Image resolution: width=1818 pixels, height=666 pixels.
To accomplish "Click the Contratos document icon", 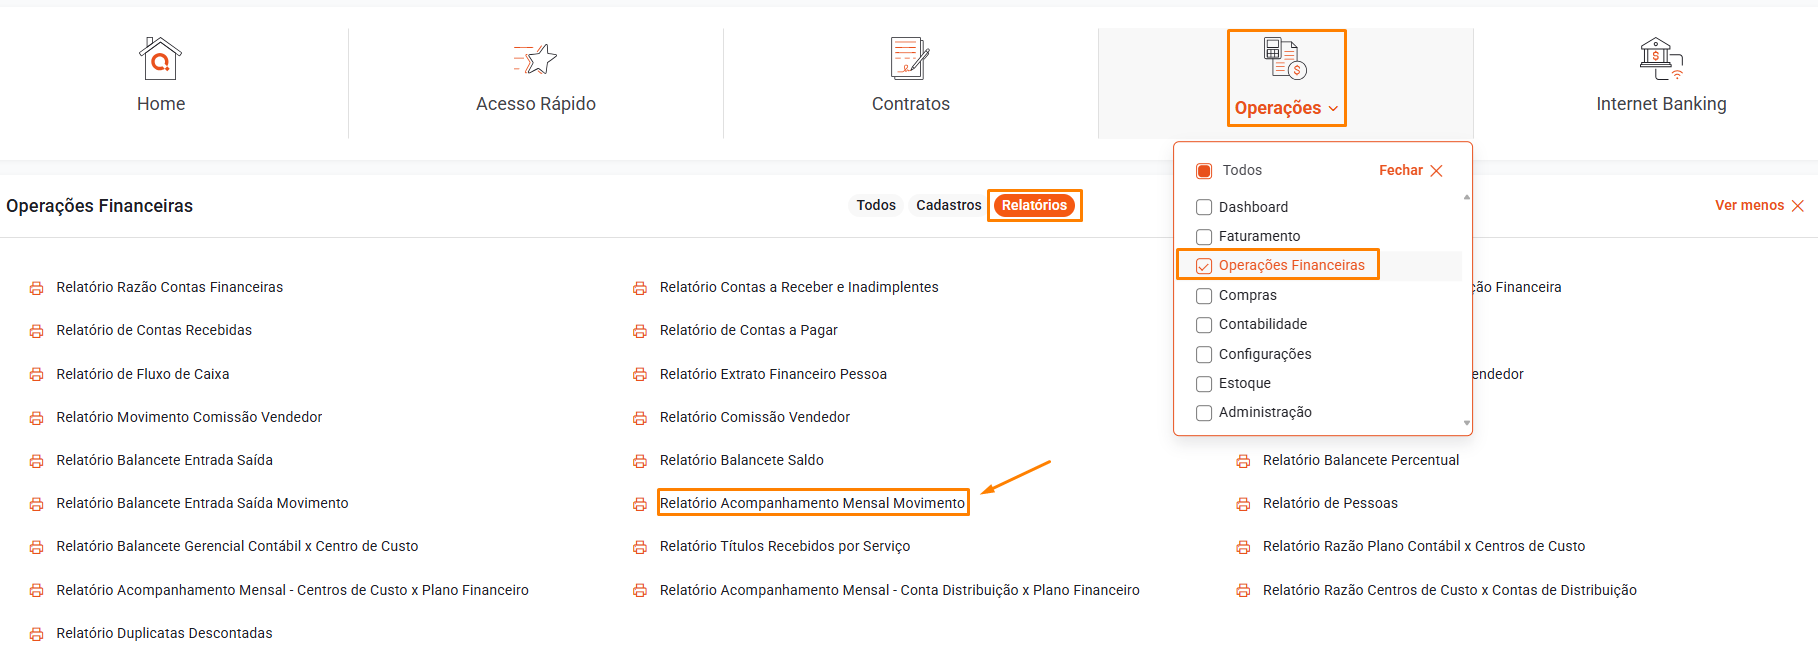I will 910,59.
